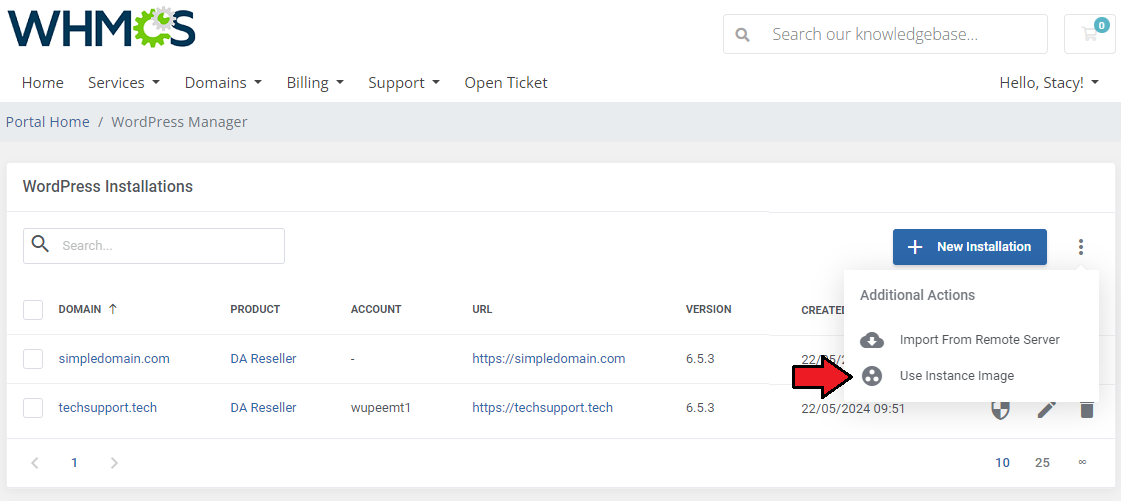Viewport: 1121px width, 501px height.
Task: Check the techsupport.tech row checkbox
Action: tap(33, 408)
